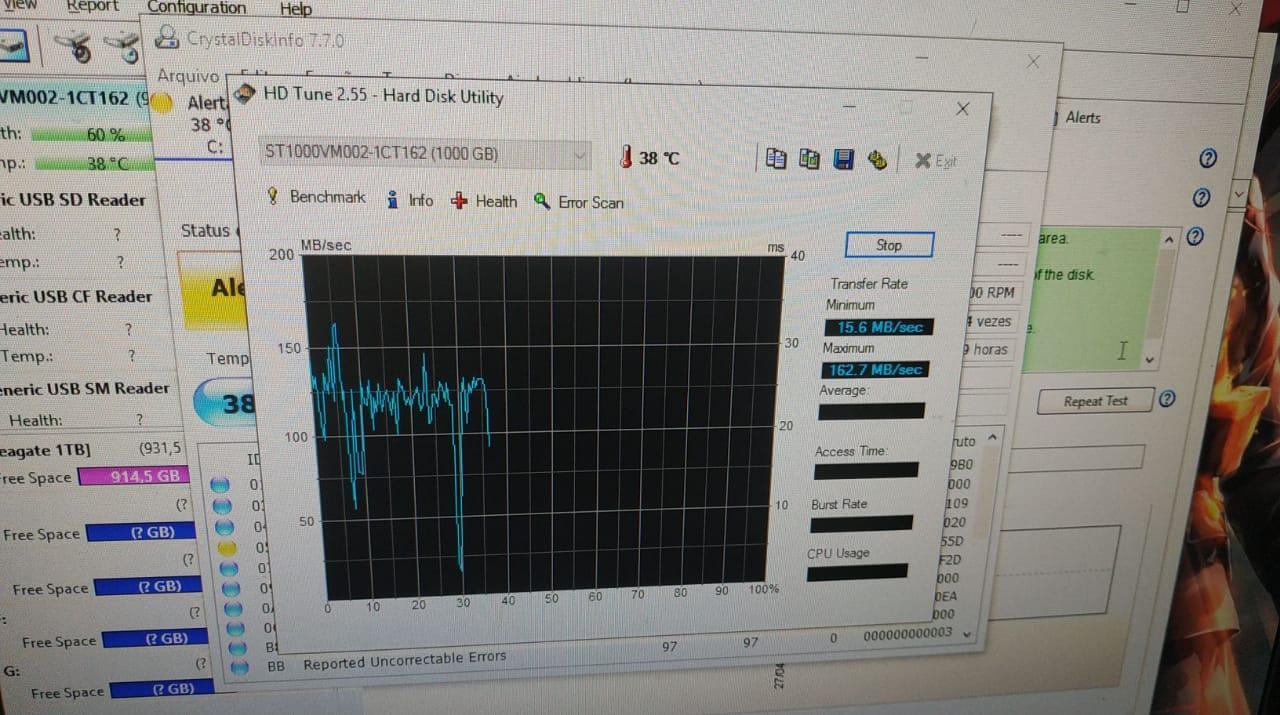
Task: Open the View menu in background window
Action: (x=20, y=5)
